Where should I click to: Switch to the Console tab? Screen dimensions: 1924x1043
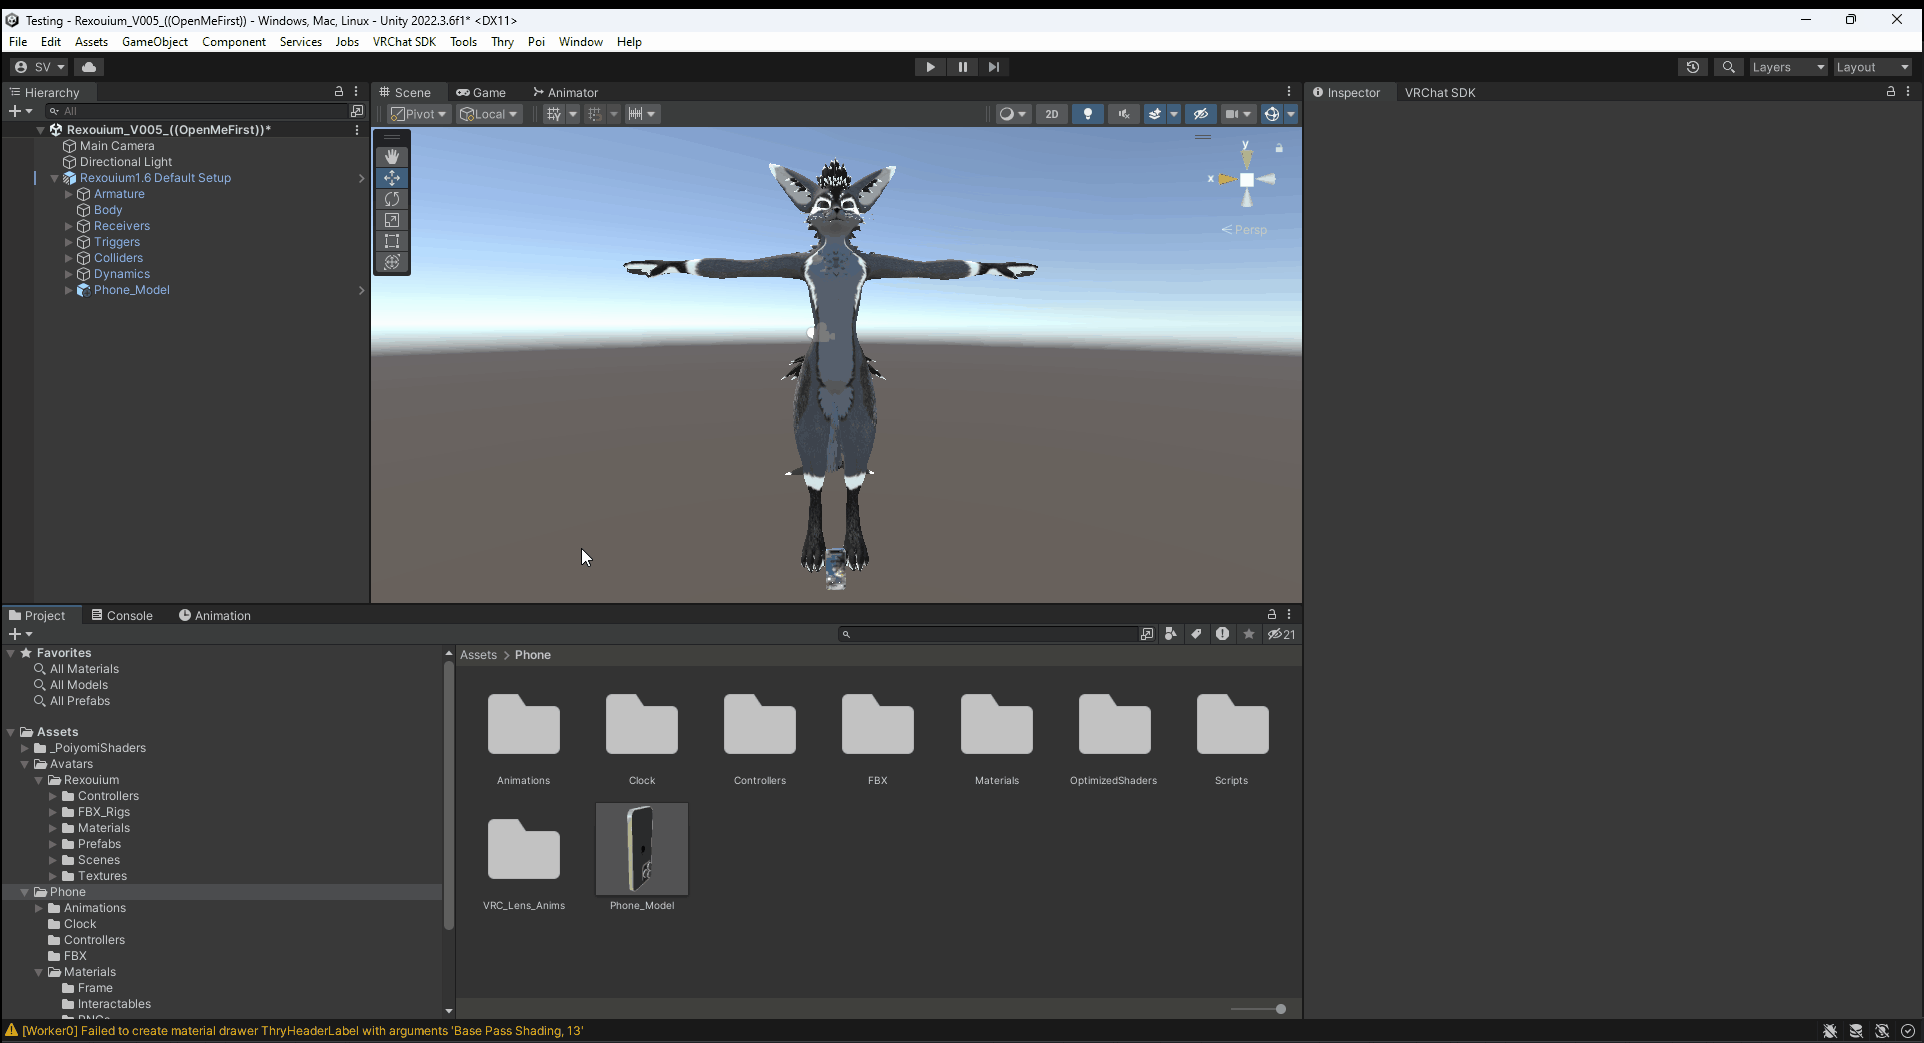coord(122,615)
